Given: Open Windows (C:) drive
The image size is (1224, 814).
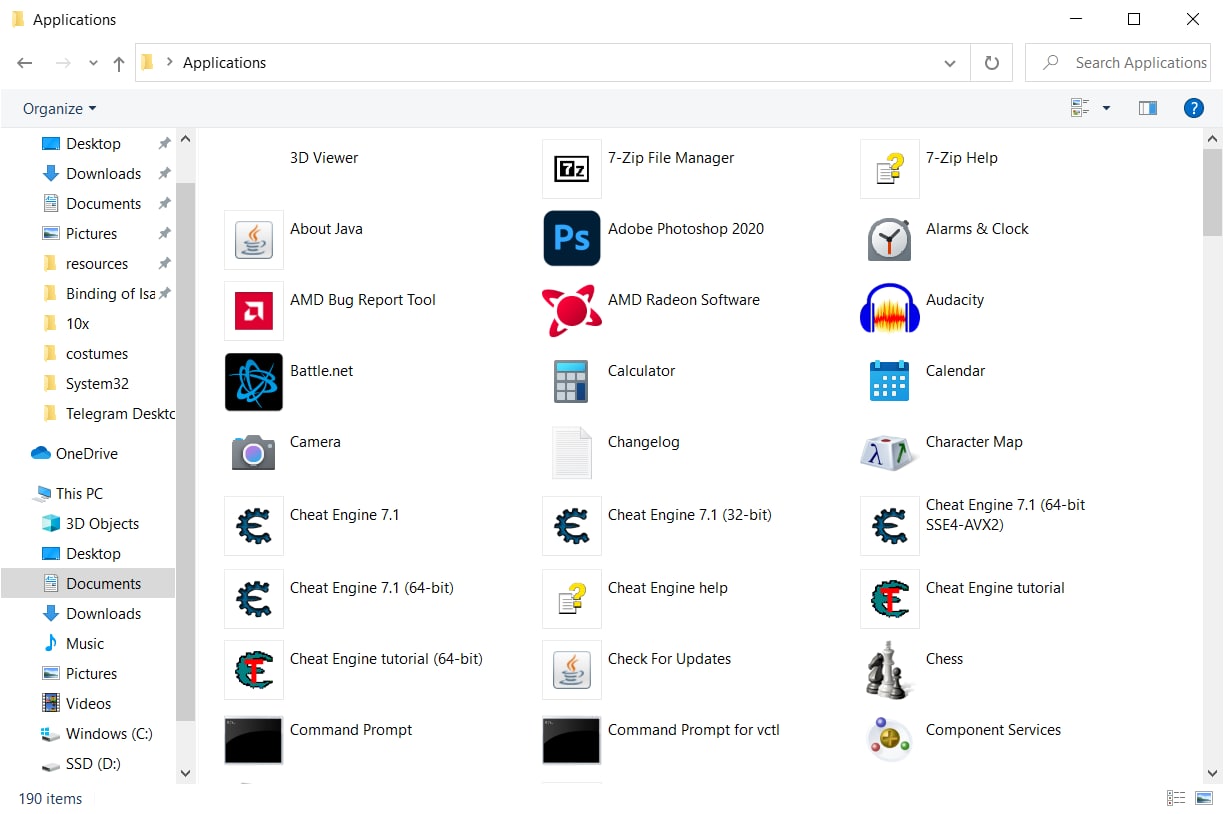Looking at the screenshot, I should coord(98,734).
